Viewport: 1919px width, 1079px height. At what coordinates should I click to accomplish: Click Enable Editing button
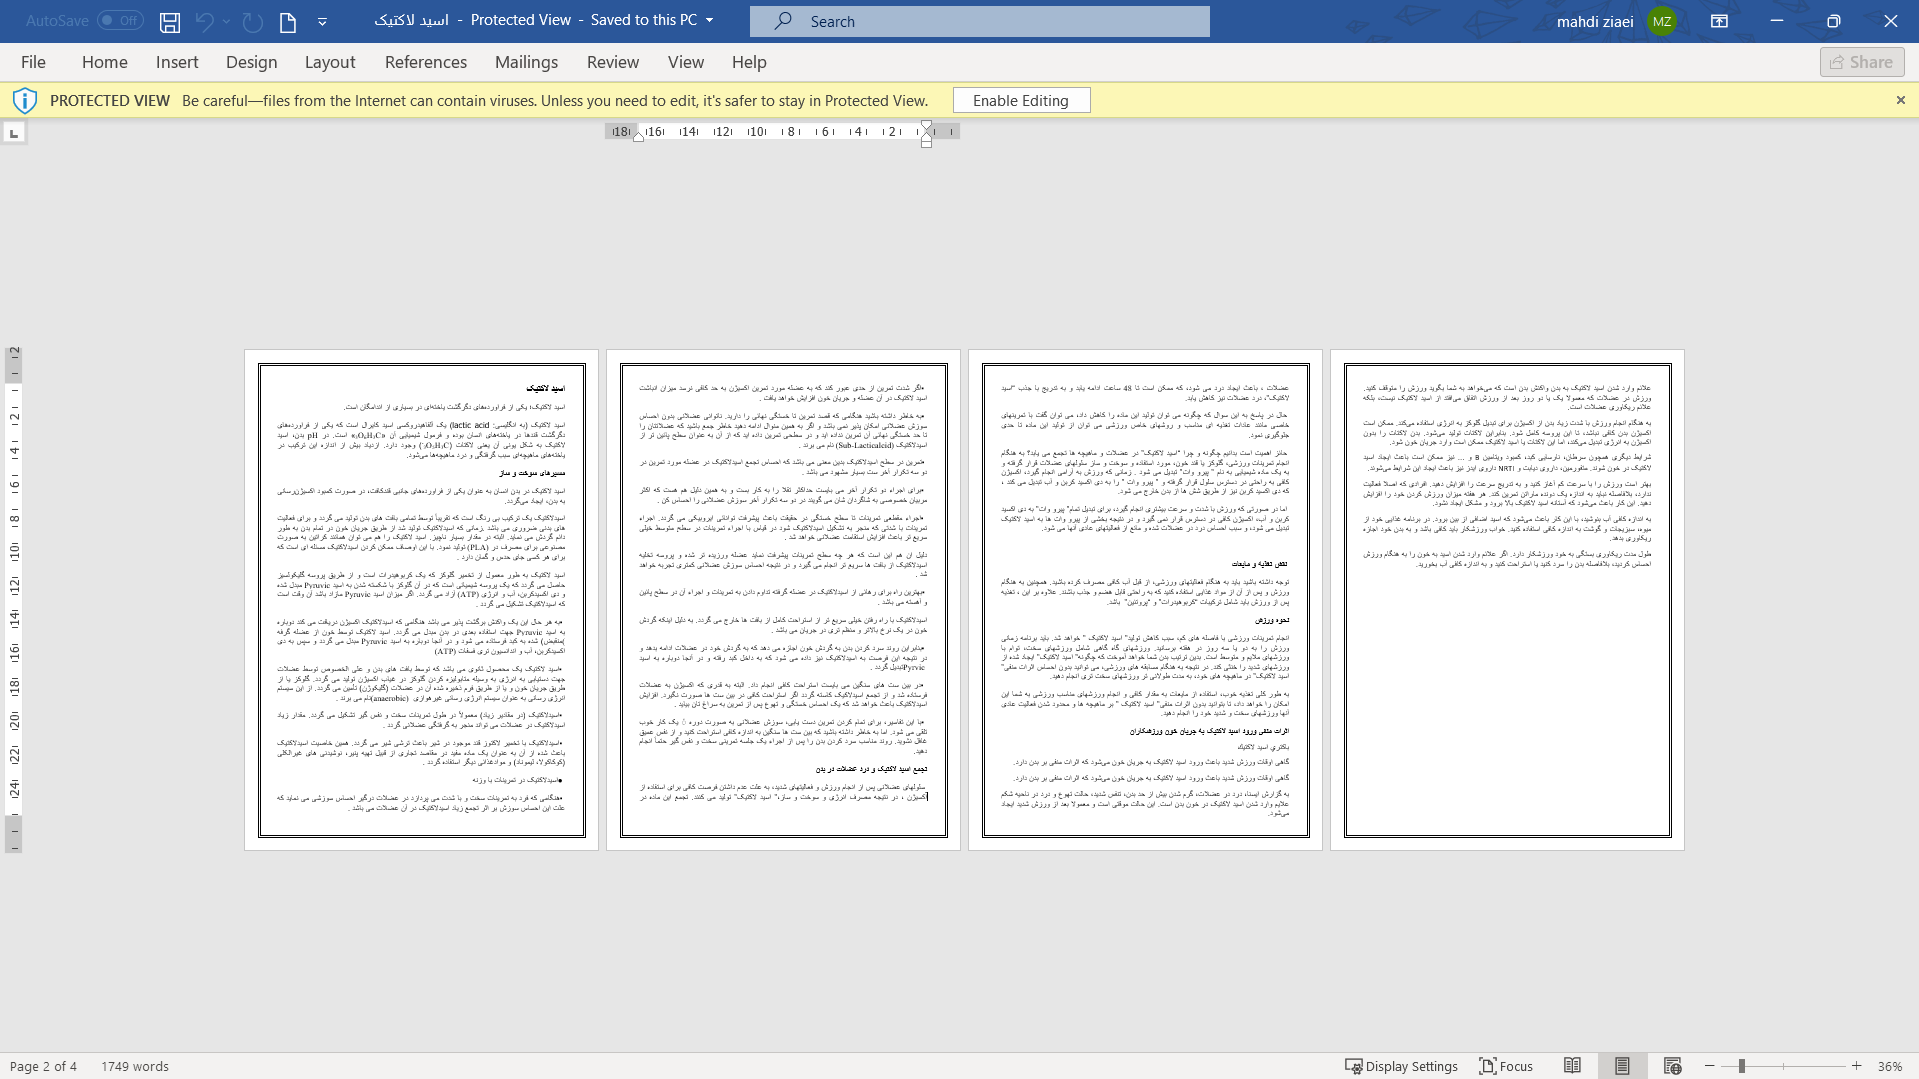[x=1021, y=100]
